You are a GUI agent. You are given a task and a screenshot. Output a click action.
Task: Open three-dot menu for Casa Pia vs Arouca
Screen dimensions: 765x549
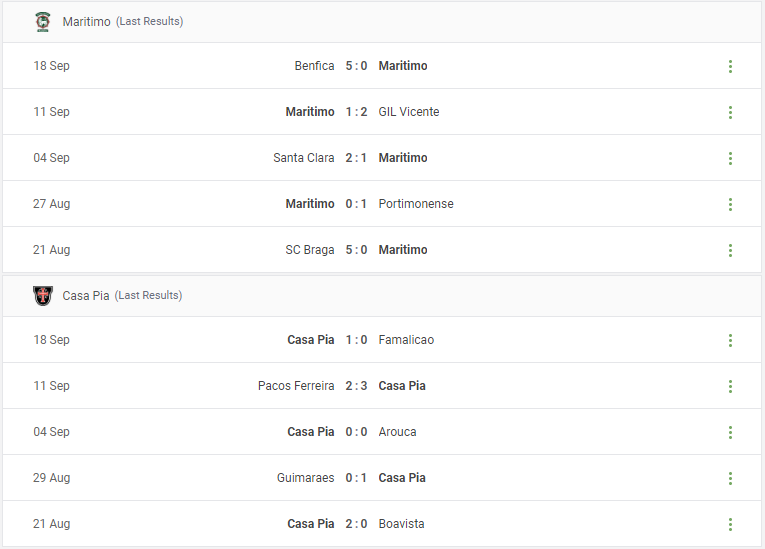[730, 432]
